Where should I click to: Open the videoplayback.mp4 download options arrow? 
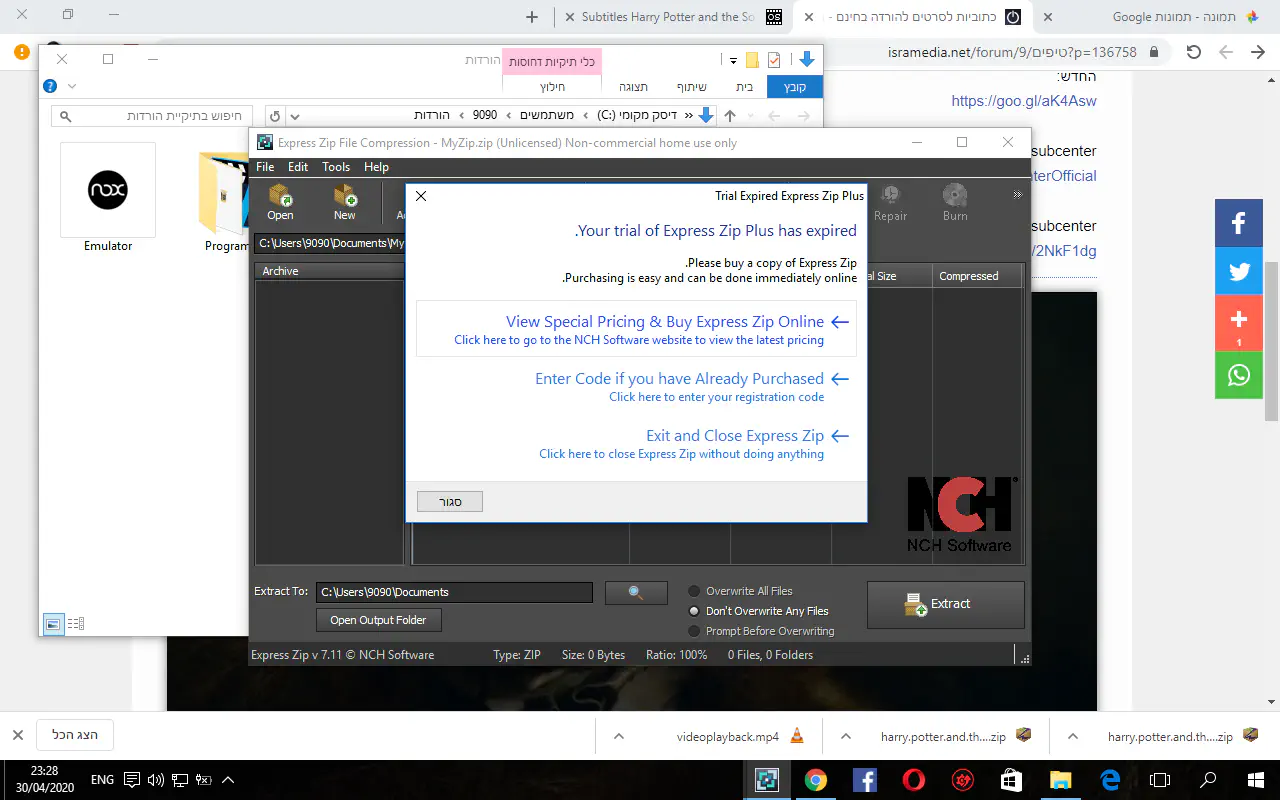point(619,737)
